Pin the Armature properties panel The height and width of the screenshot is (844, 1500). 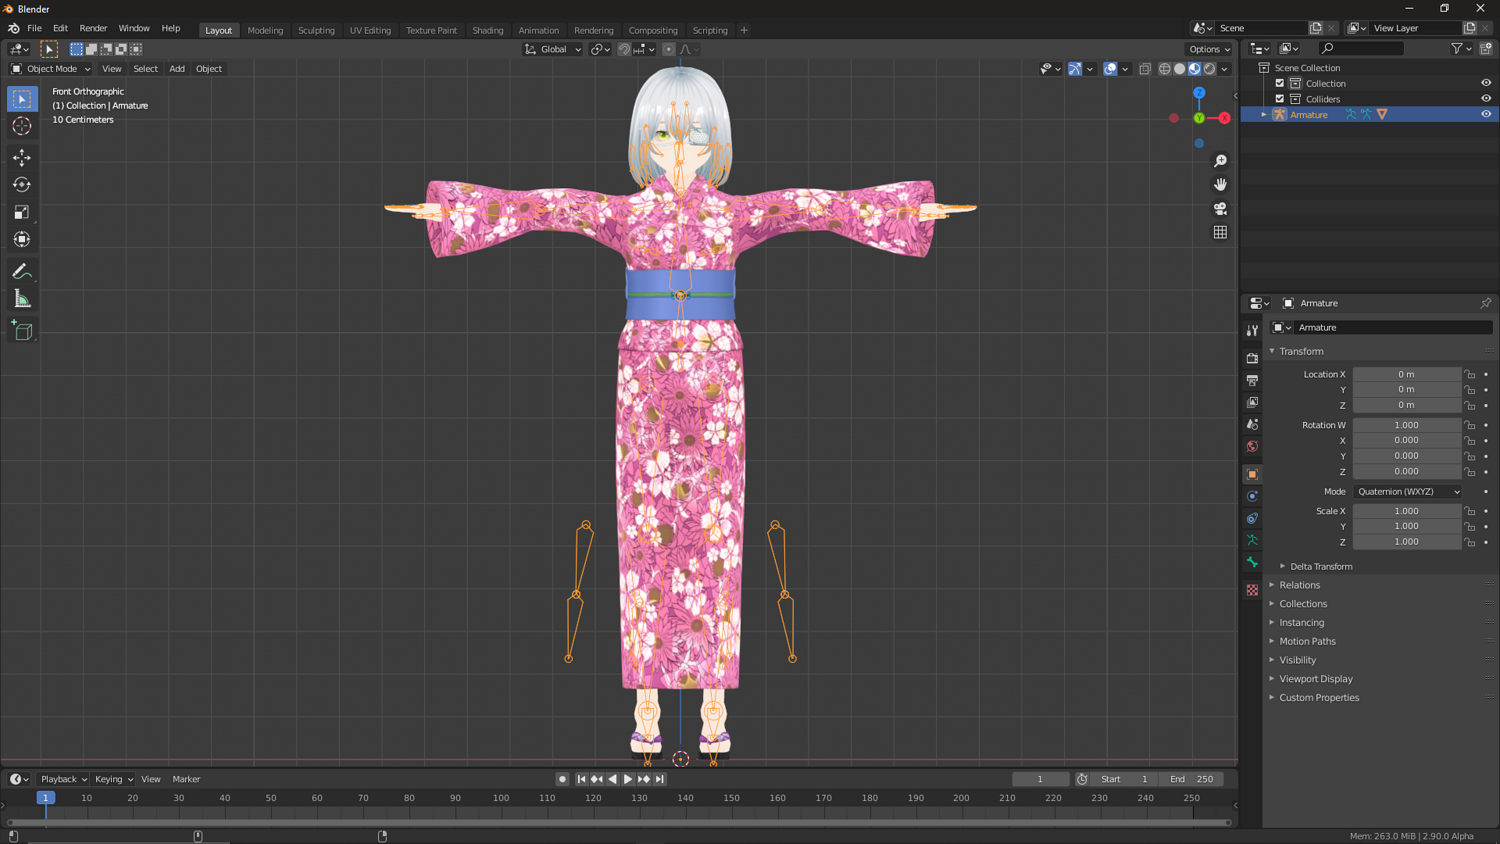(1486, 303)
